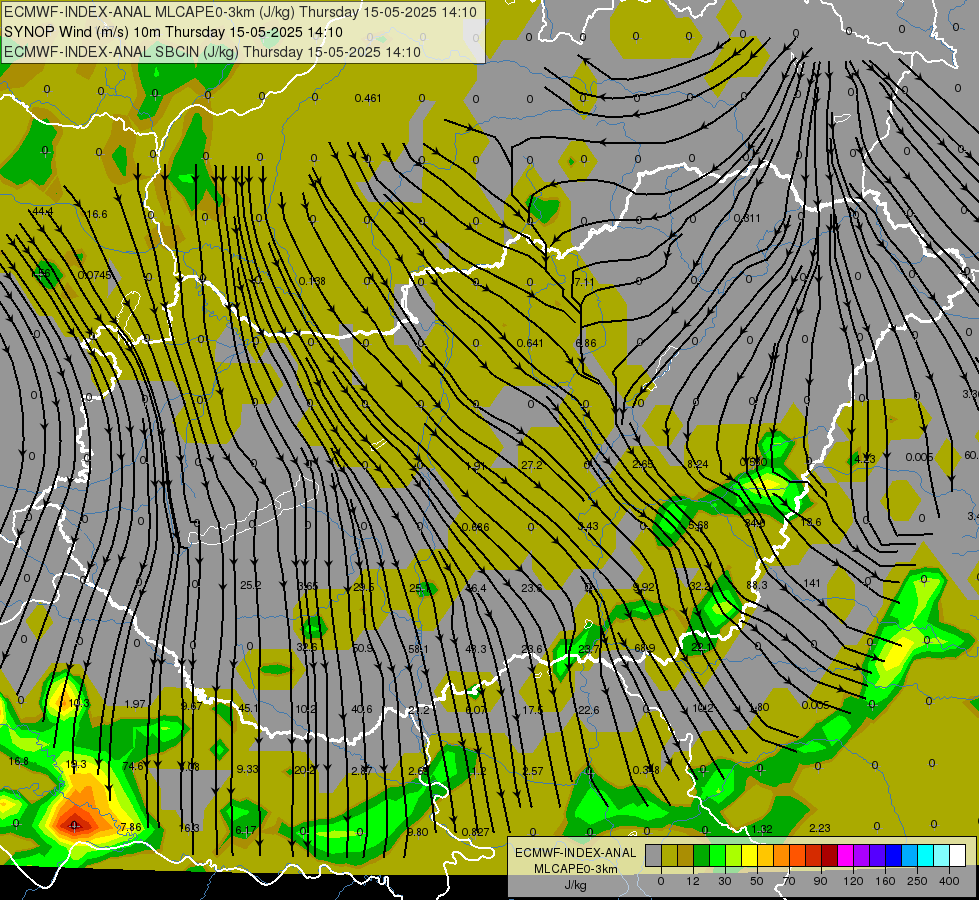Click the gray swatch in the MLCAPE legend
The image size is (979, 900).
(x=653, y=856)
